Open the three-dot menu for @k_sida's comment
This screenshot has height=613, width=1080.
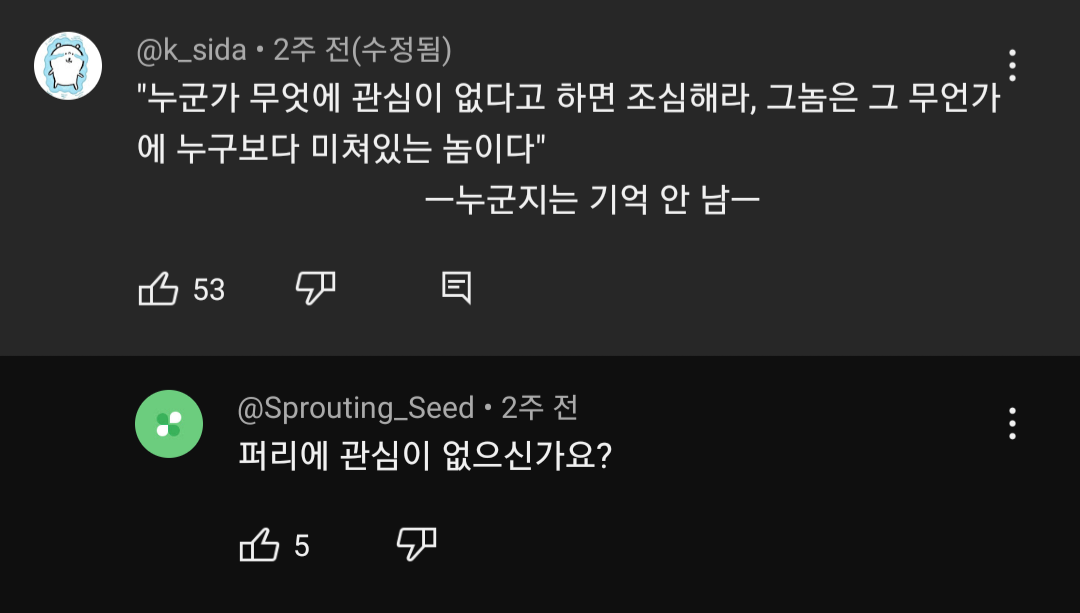click(x=1012, y=65)
